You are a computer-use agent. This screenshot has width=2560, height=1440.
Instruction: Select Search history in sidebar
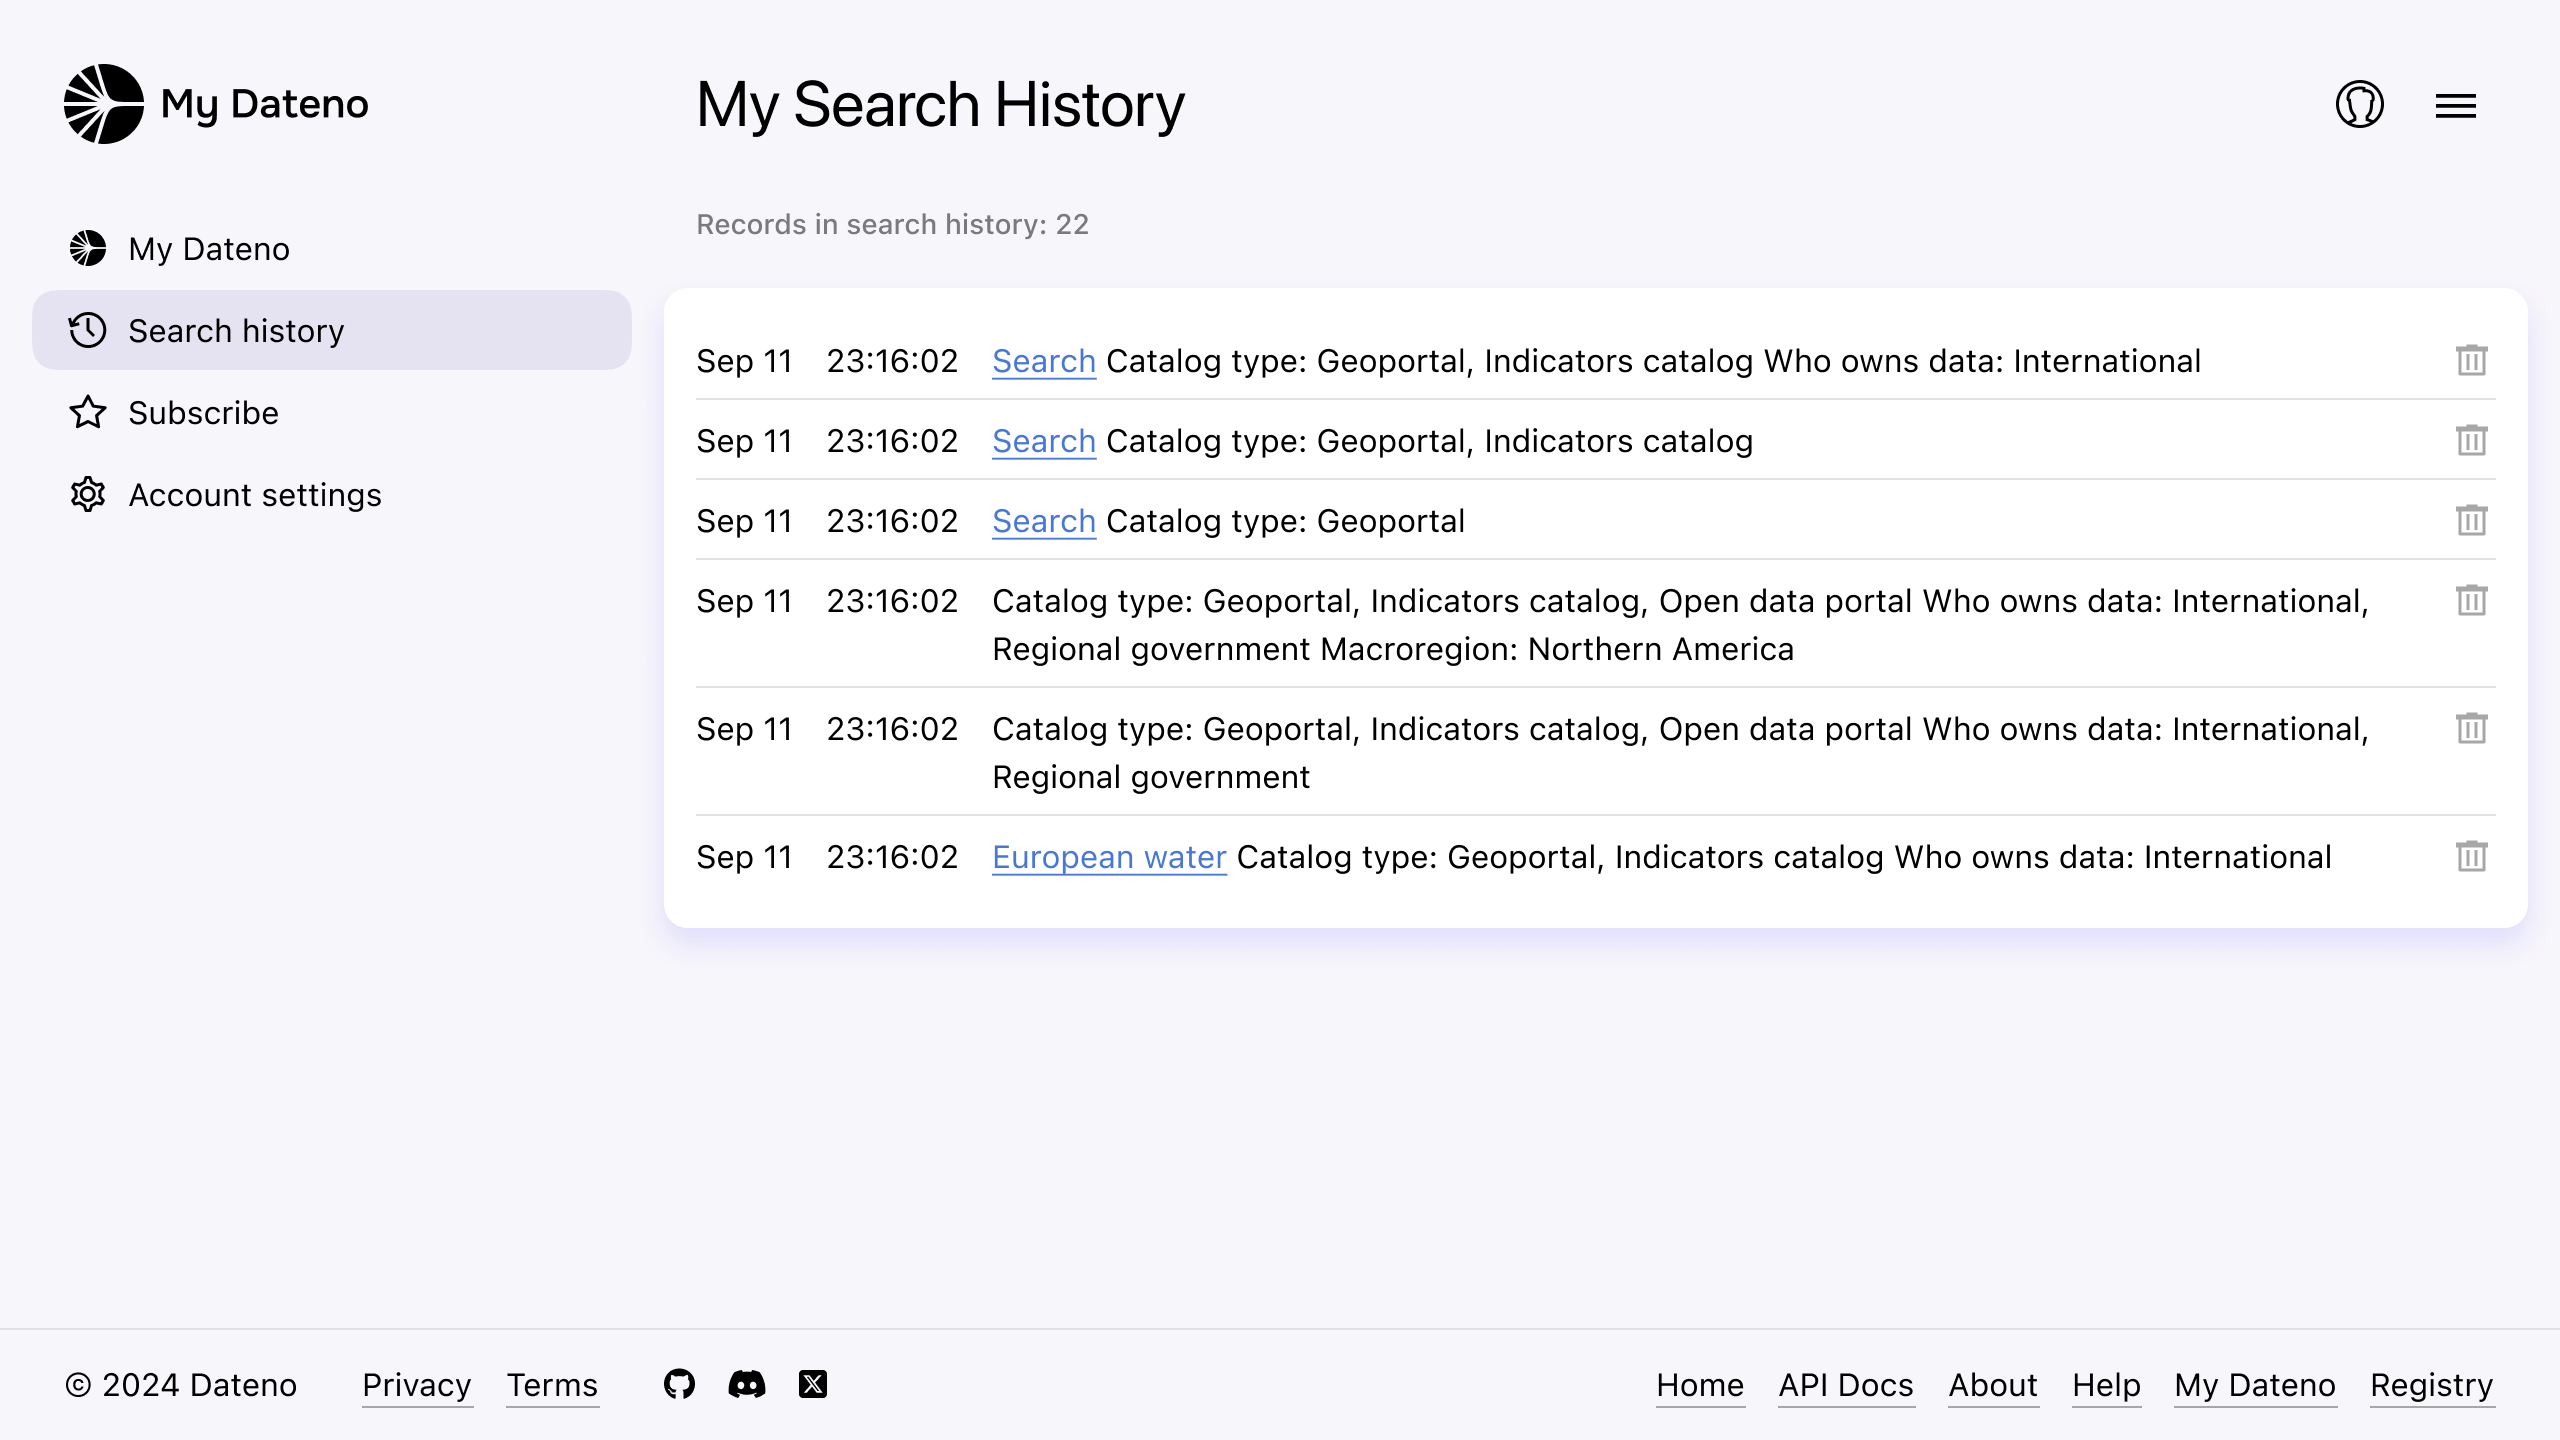235,330
